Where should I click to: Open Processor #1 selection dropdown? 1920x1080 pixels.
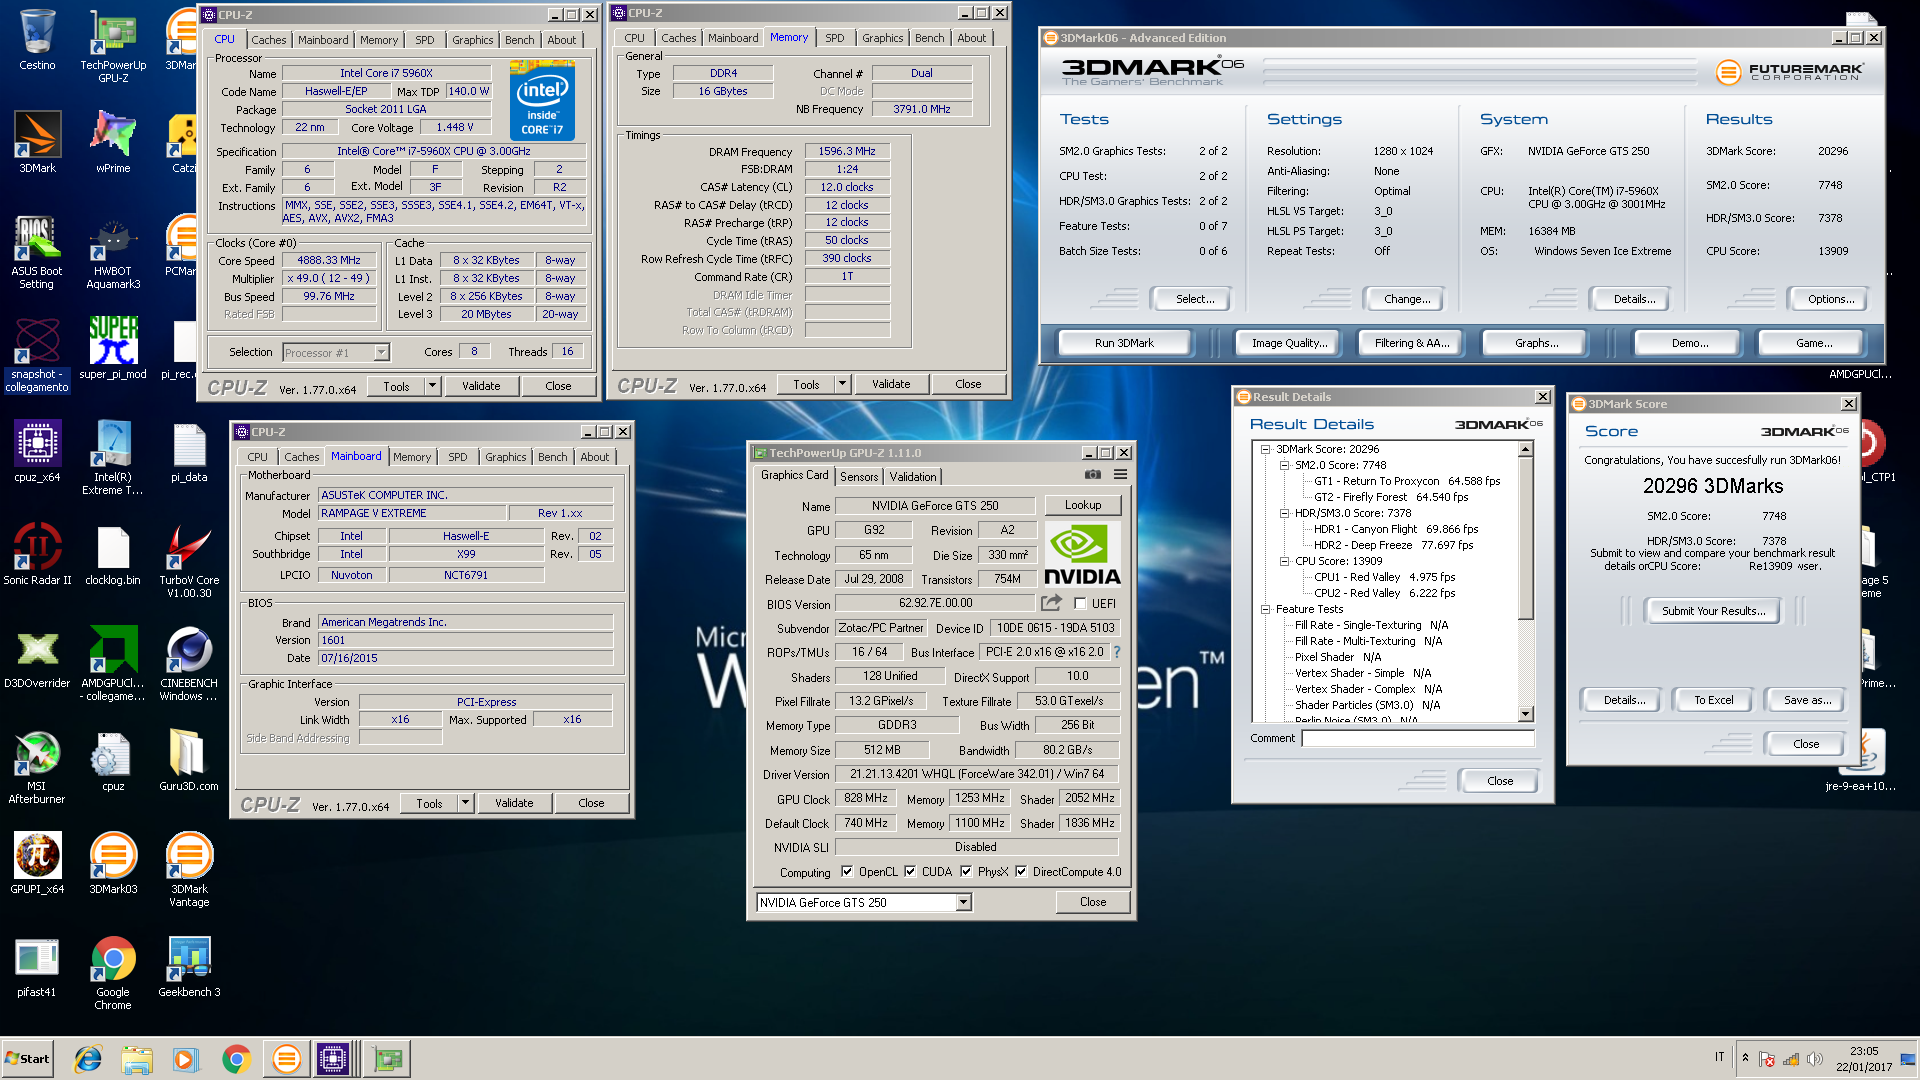click(381, 353)
